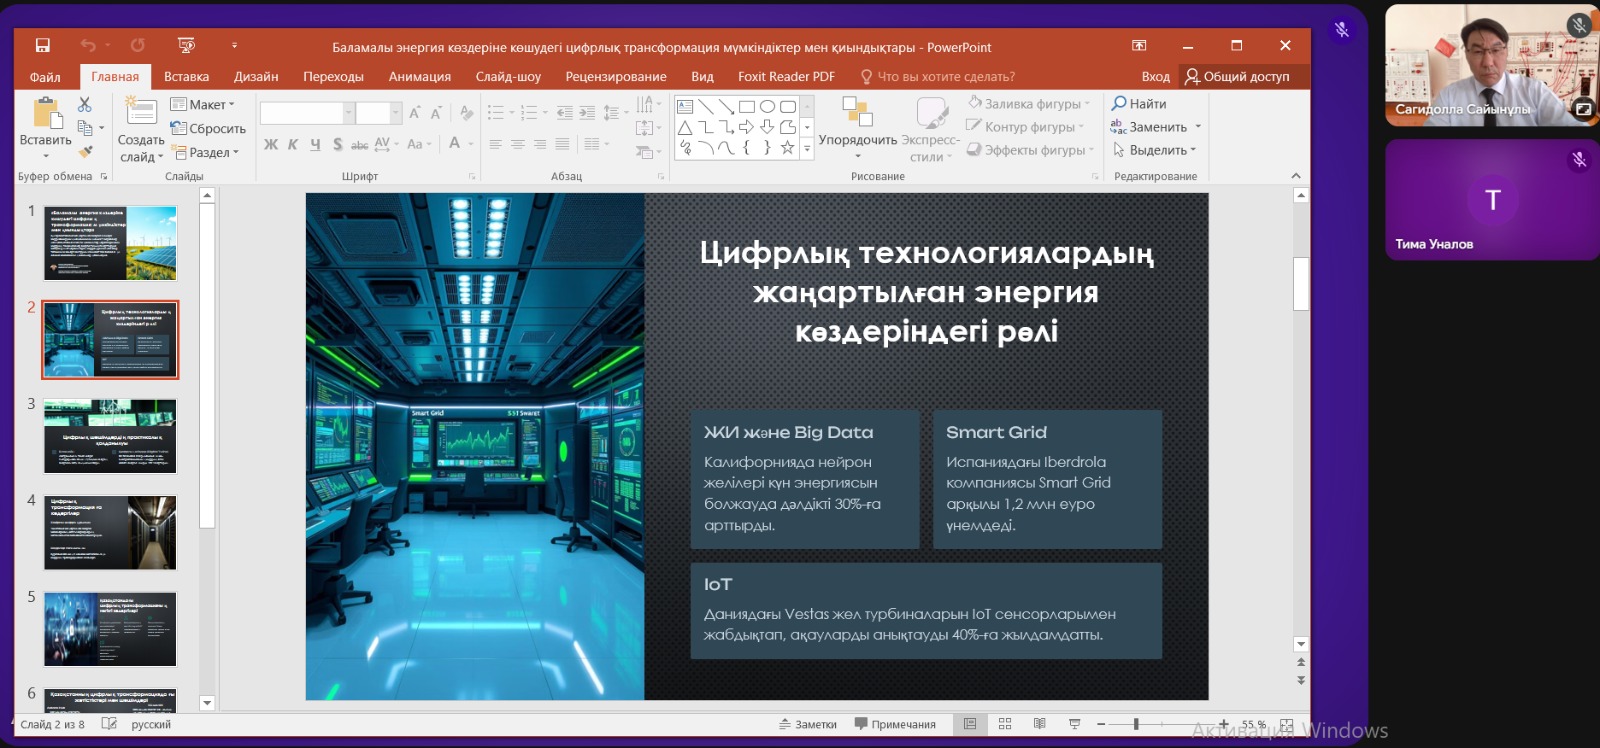Toggle the Заметки notes pane
The width and height of the screenshot is (1600, 748).
pyautogui.click(x=808, y=724)
